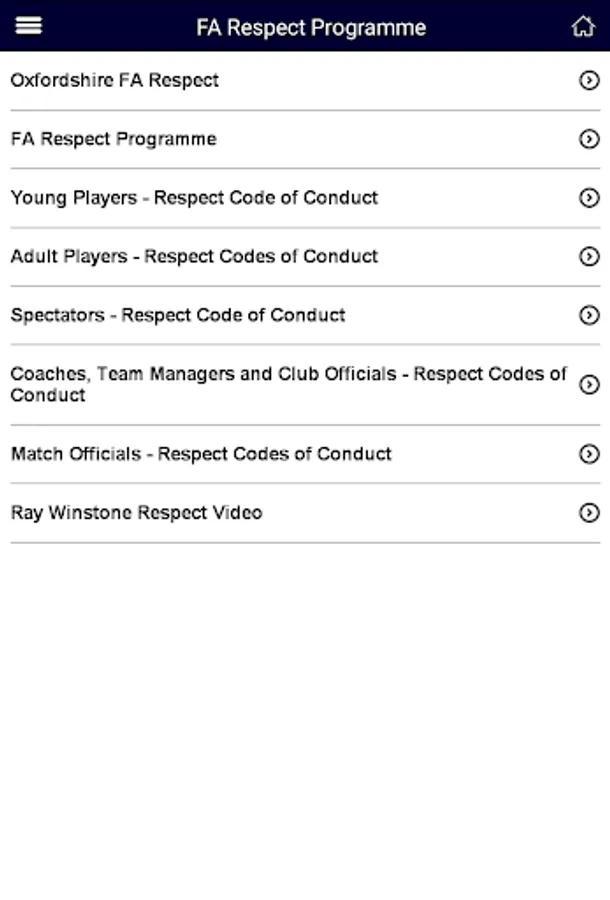The height and width of the screenshot is (900, 610).
Task: Open the hamburger menu
Action: point(29,26)
